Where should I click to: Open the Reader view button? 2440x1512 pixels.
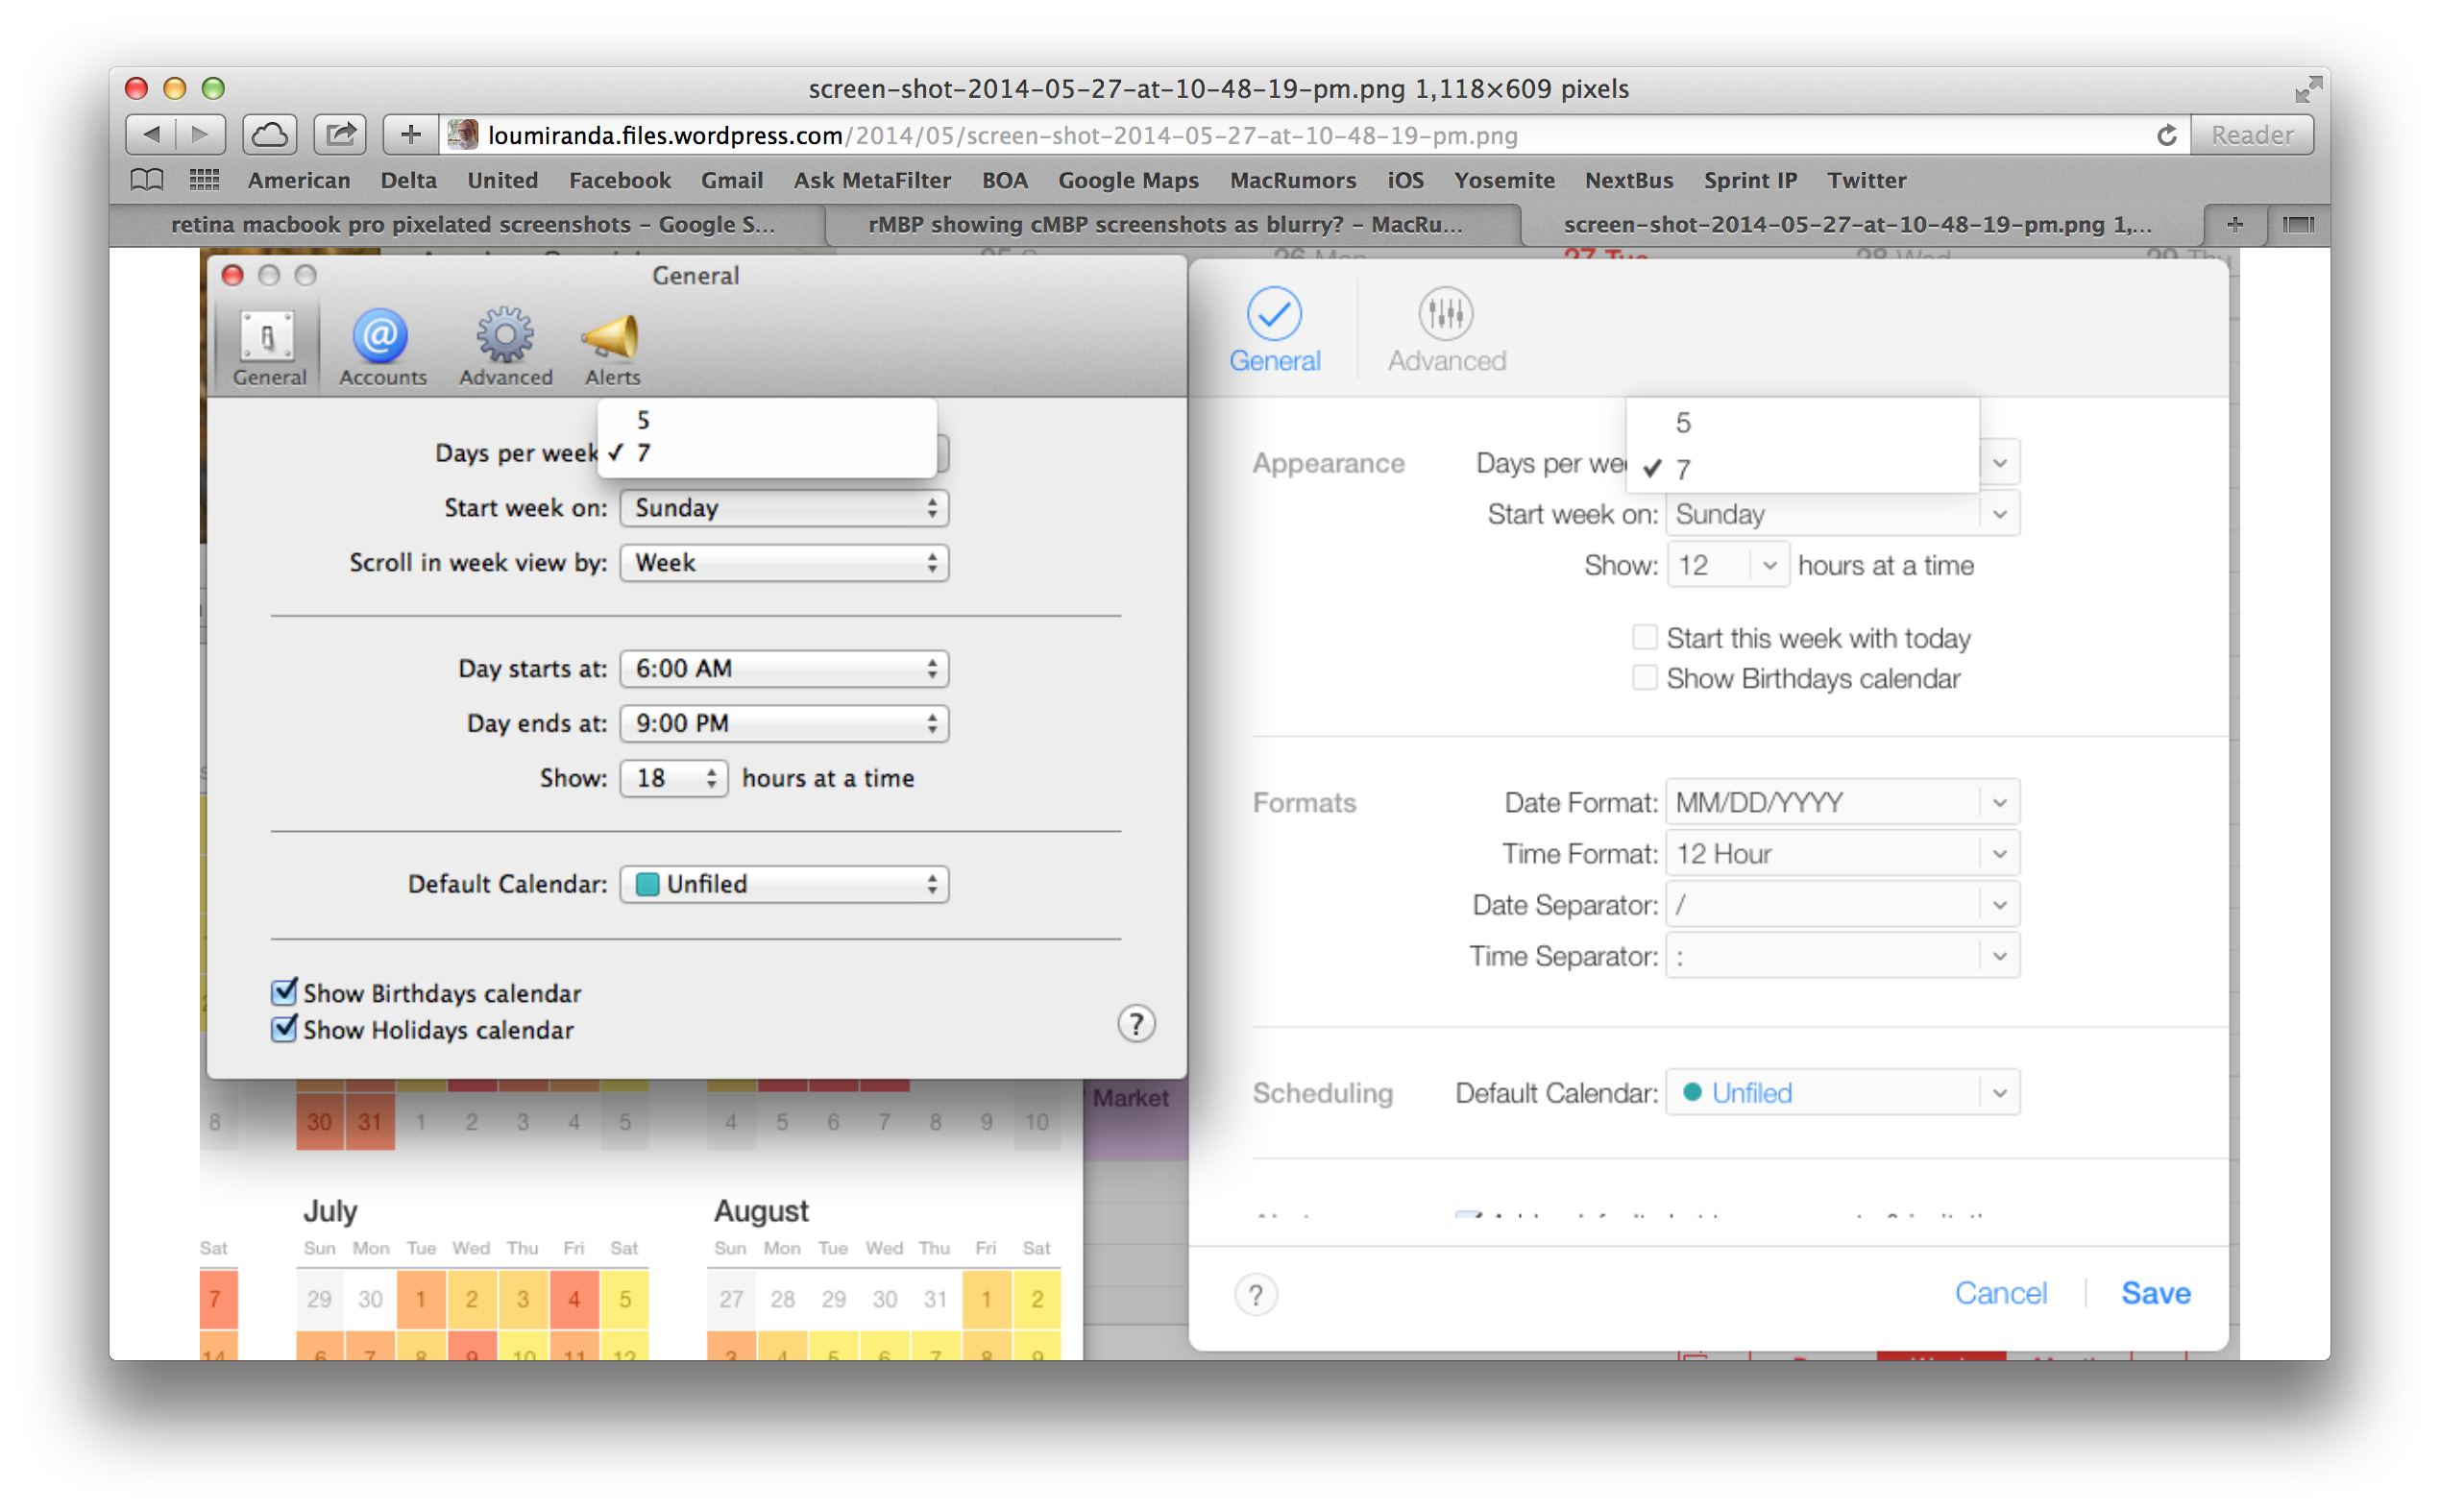[2251, 135]
